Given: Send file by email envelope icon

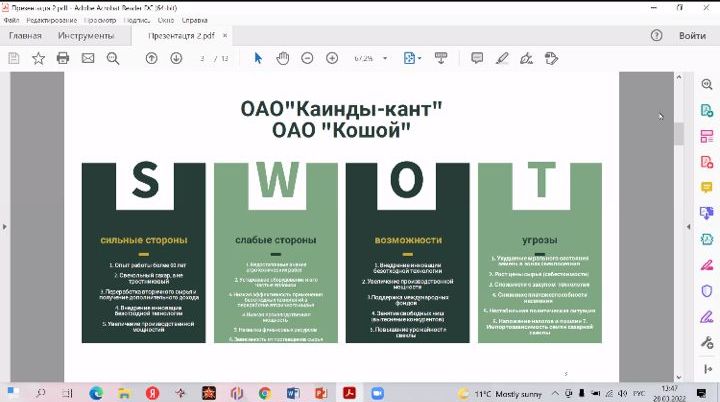Looking at the screenshot, I should click(x=88, y=58).
